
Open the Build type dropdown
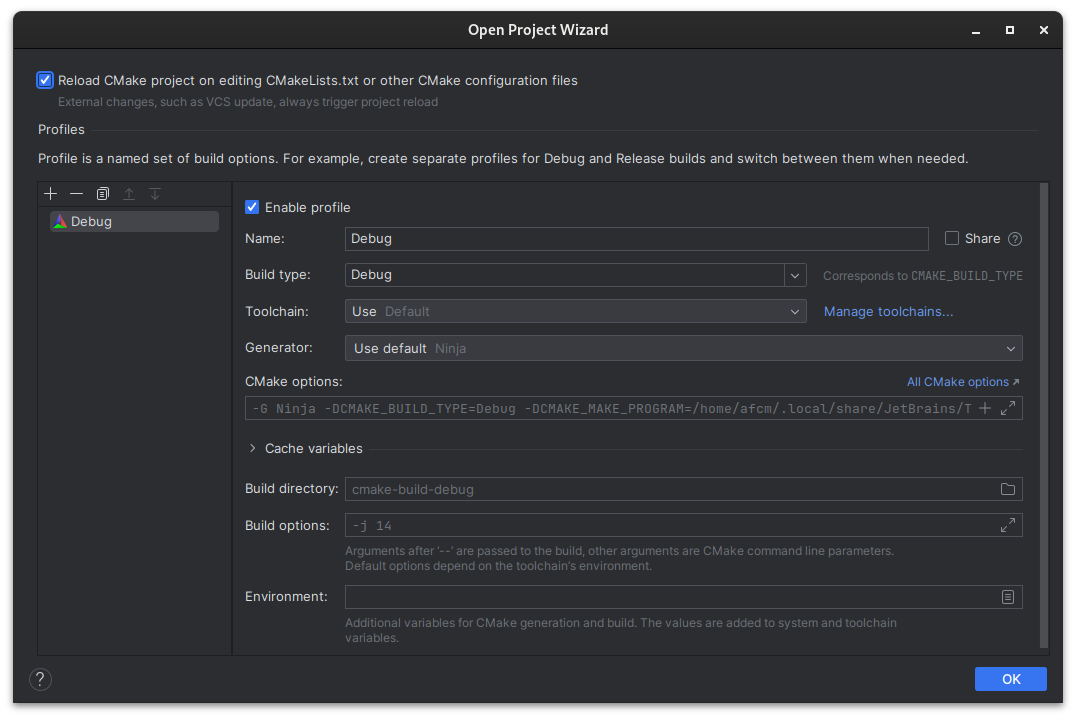coord(795,274)
